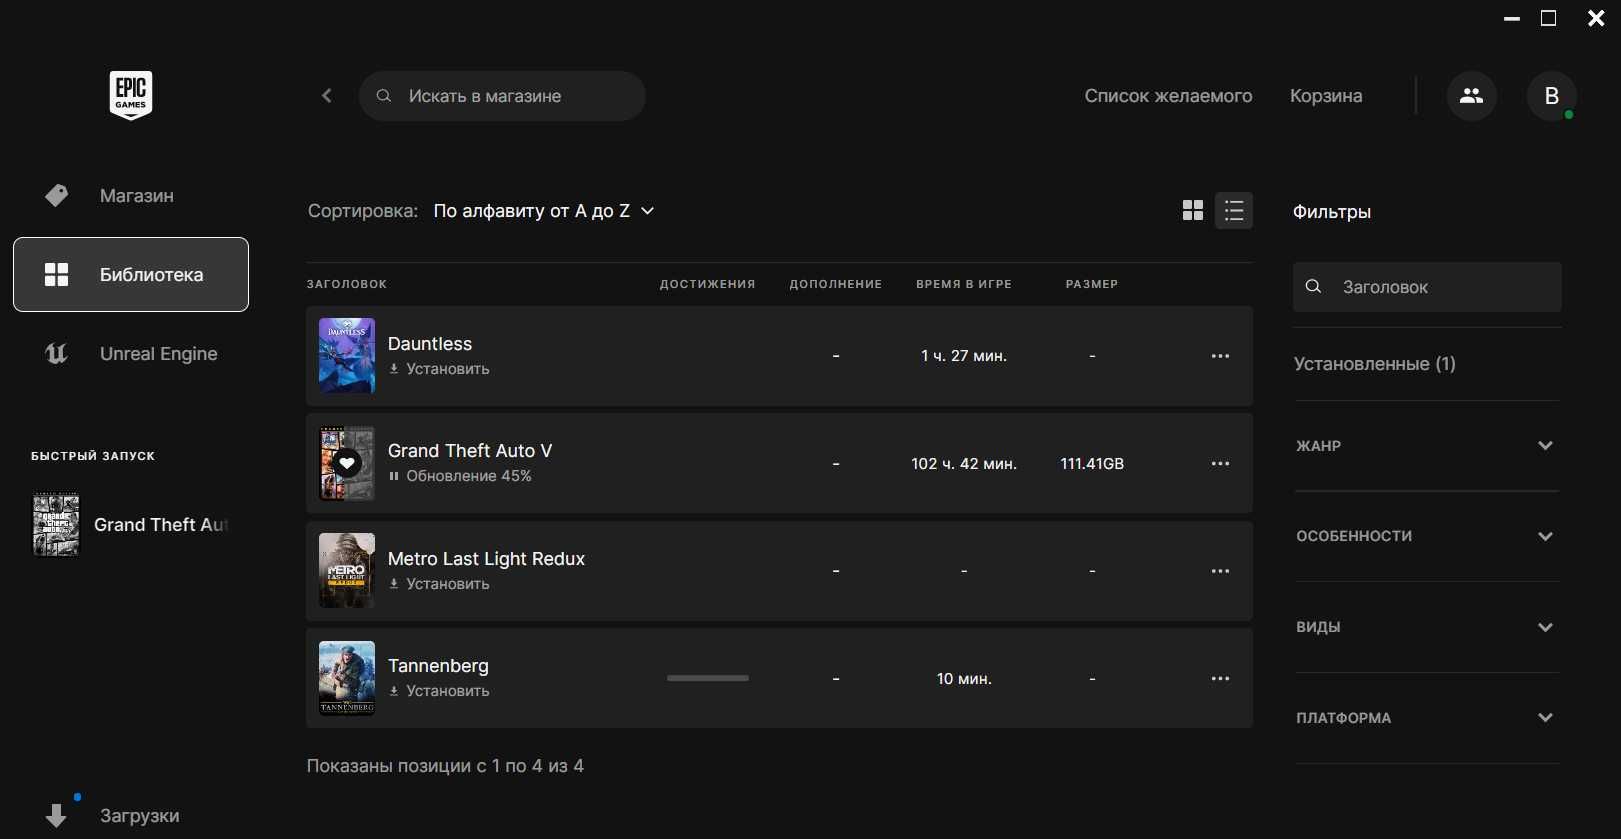The height and width of the screenshot is (839, 1621).
Task: Expand the ЖАНР filter
Action: click(1427, 446)
